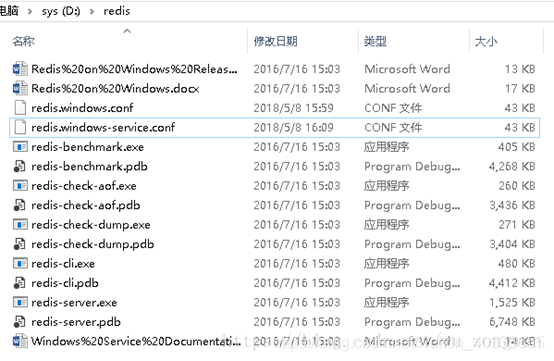The image size is (554, 361).
Task: Click the application icon of redis-check-aof.exe
Action: tap(20, 185)
